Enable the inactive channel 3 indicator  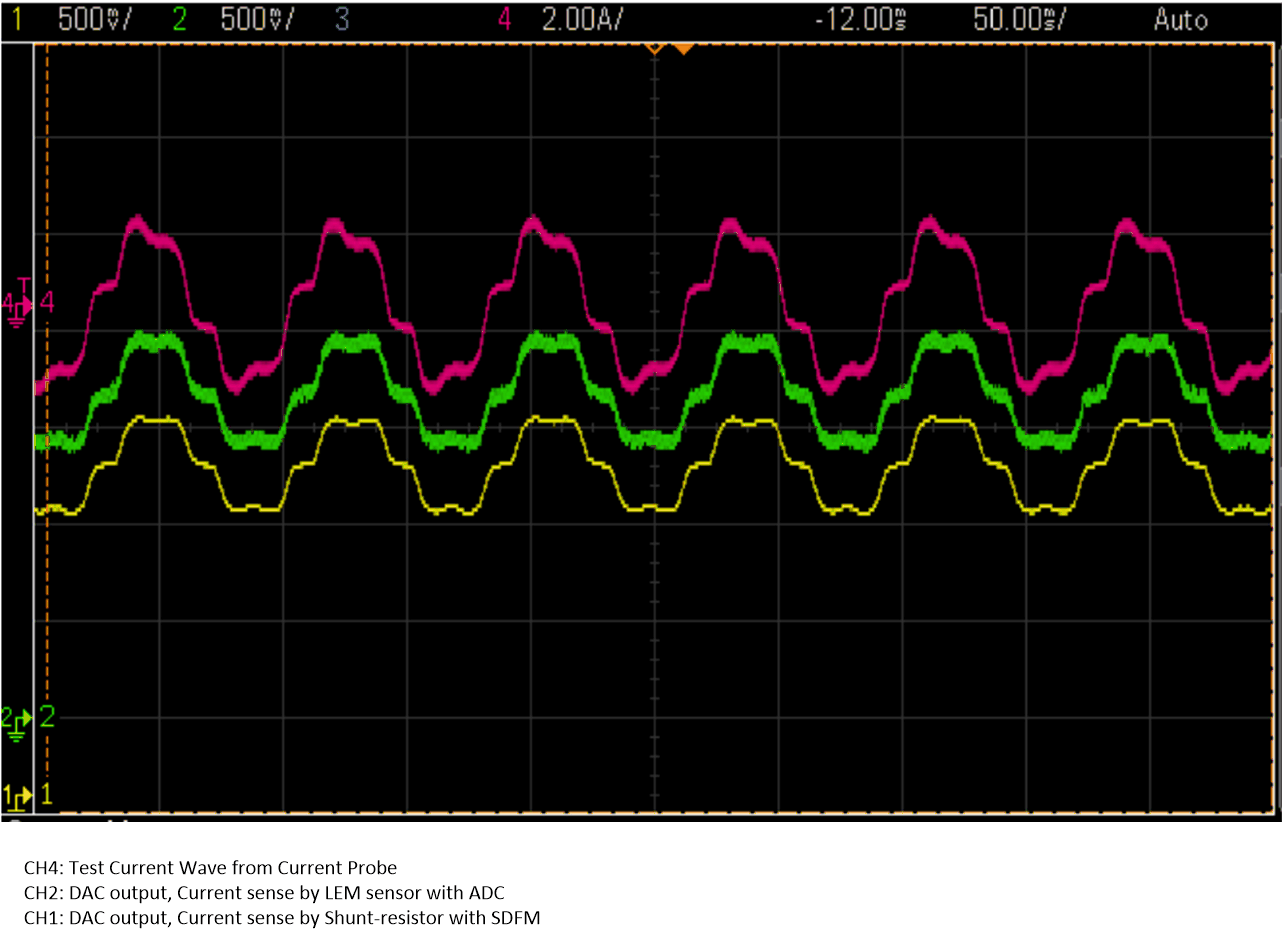[x=343, y=20]
